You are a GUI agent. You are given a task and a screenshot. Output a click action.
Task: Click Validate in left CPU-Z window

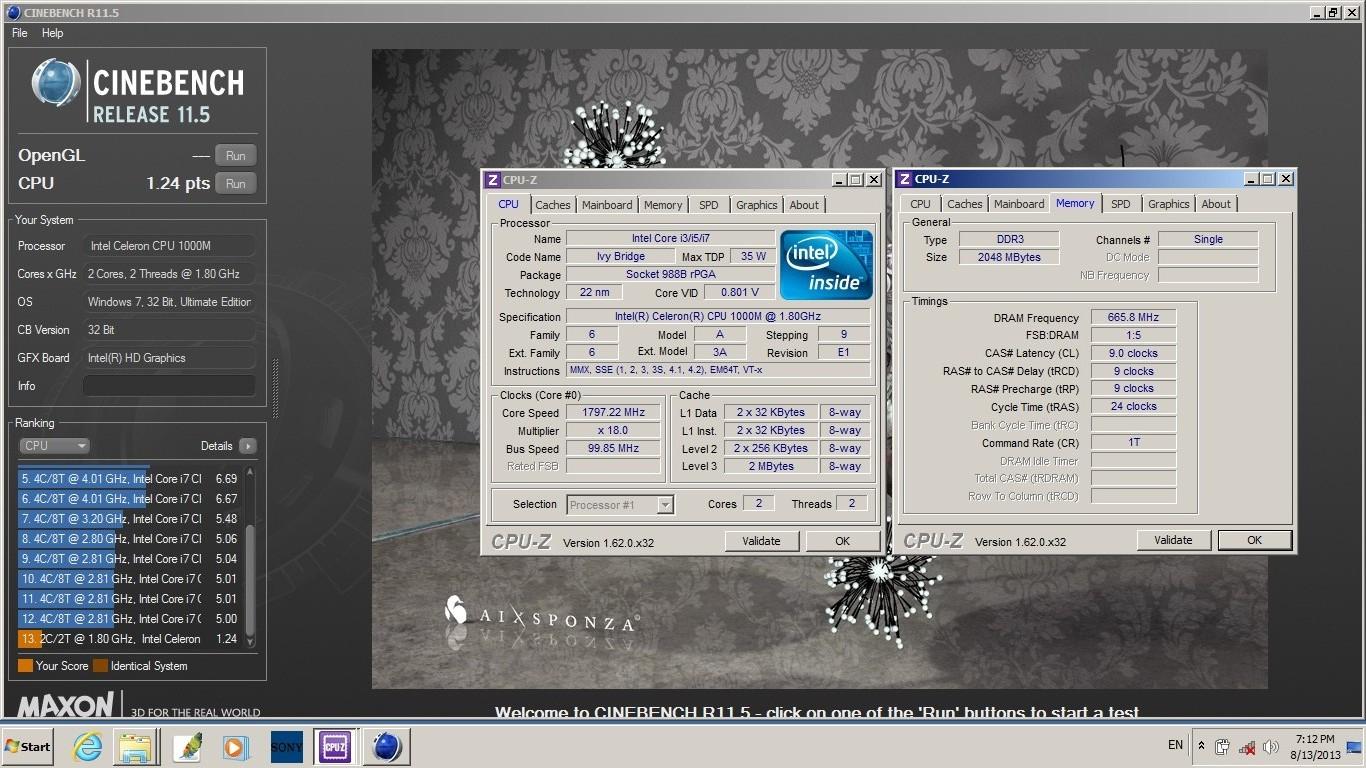[x=761, y=541]
